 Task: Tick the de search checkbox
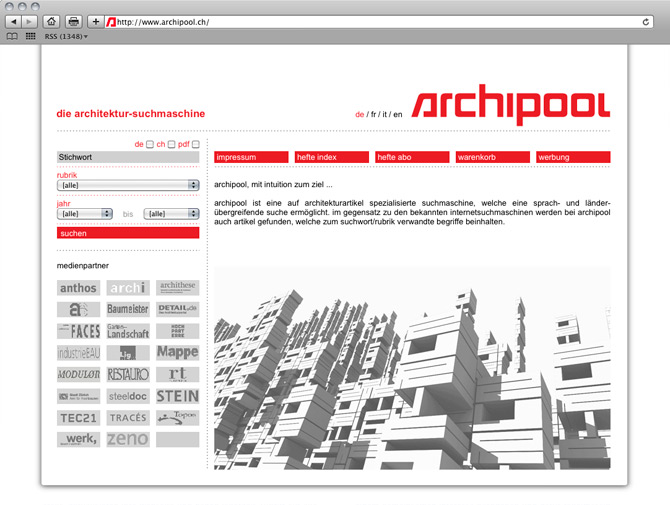pyautogui.click(x=150, y=144)
